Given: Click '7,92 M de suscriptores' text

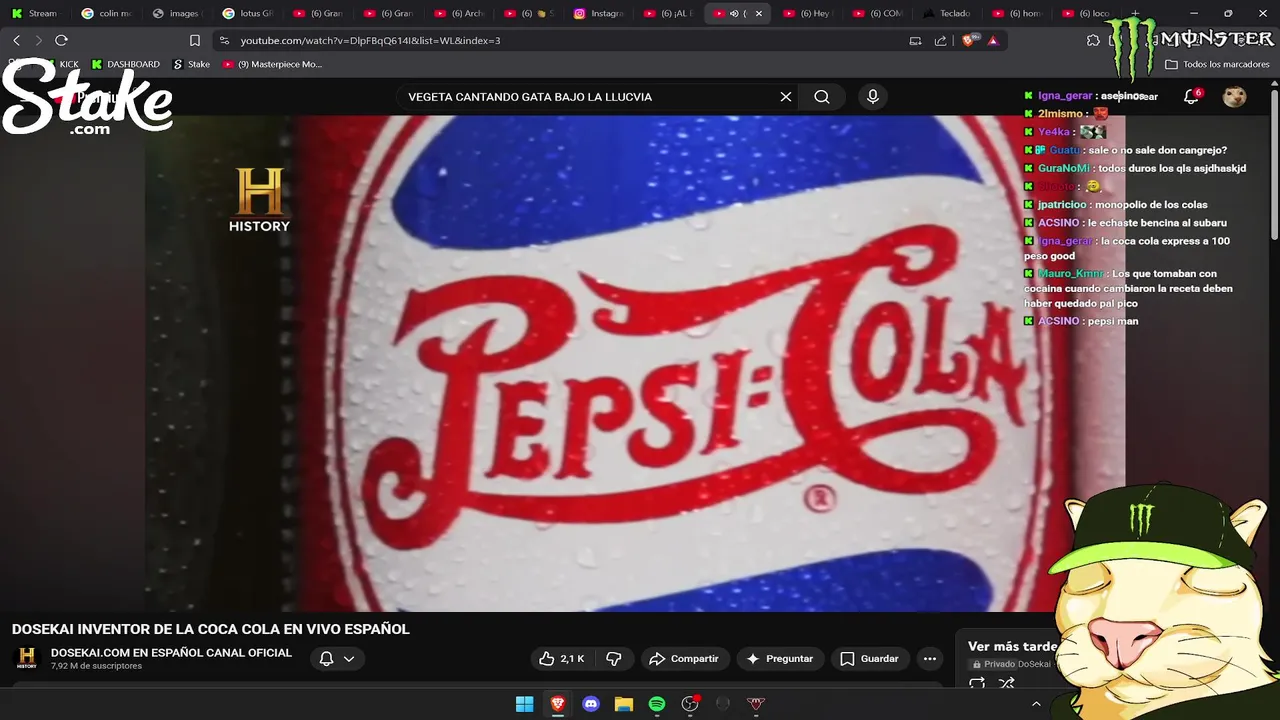Looking at the screenshot, I should pos(96,666).
